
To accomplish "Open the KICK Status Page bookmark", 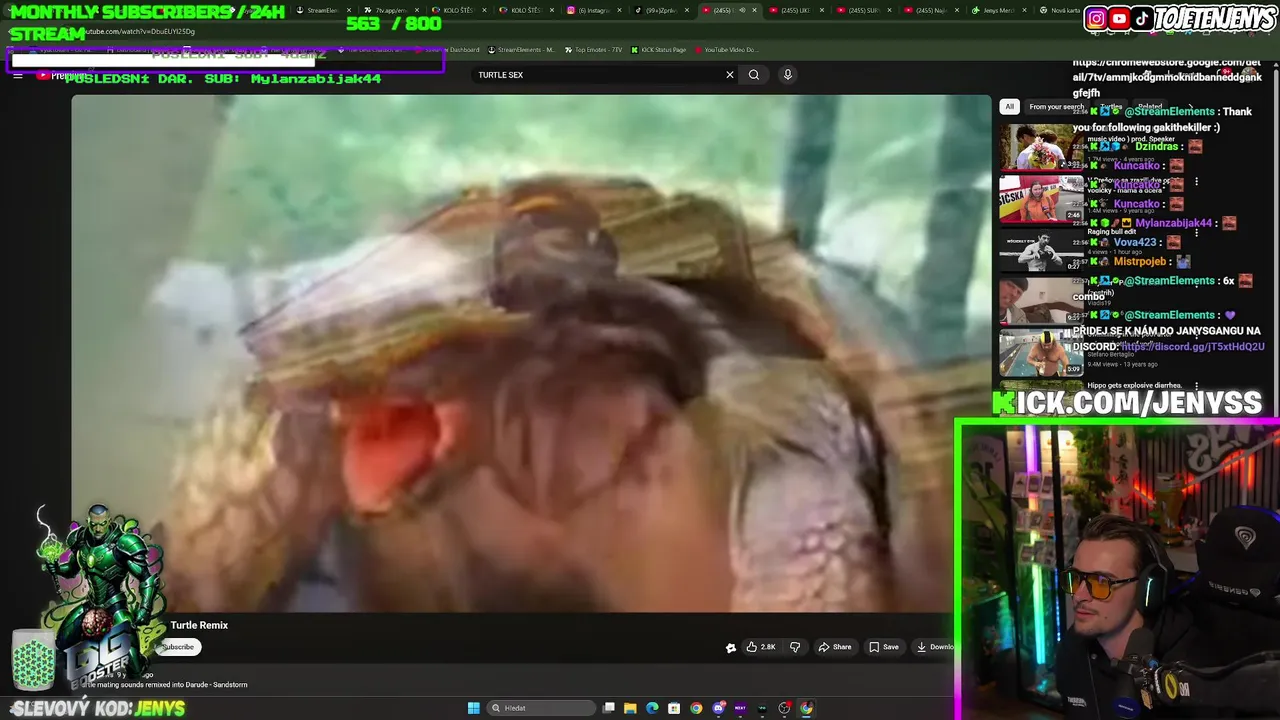I will click(x=658, y=50).
